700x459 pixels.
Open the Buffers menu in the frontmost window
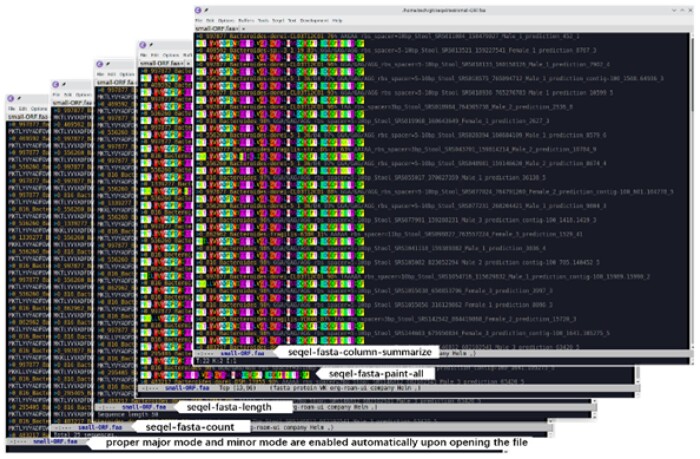246,21
